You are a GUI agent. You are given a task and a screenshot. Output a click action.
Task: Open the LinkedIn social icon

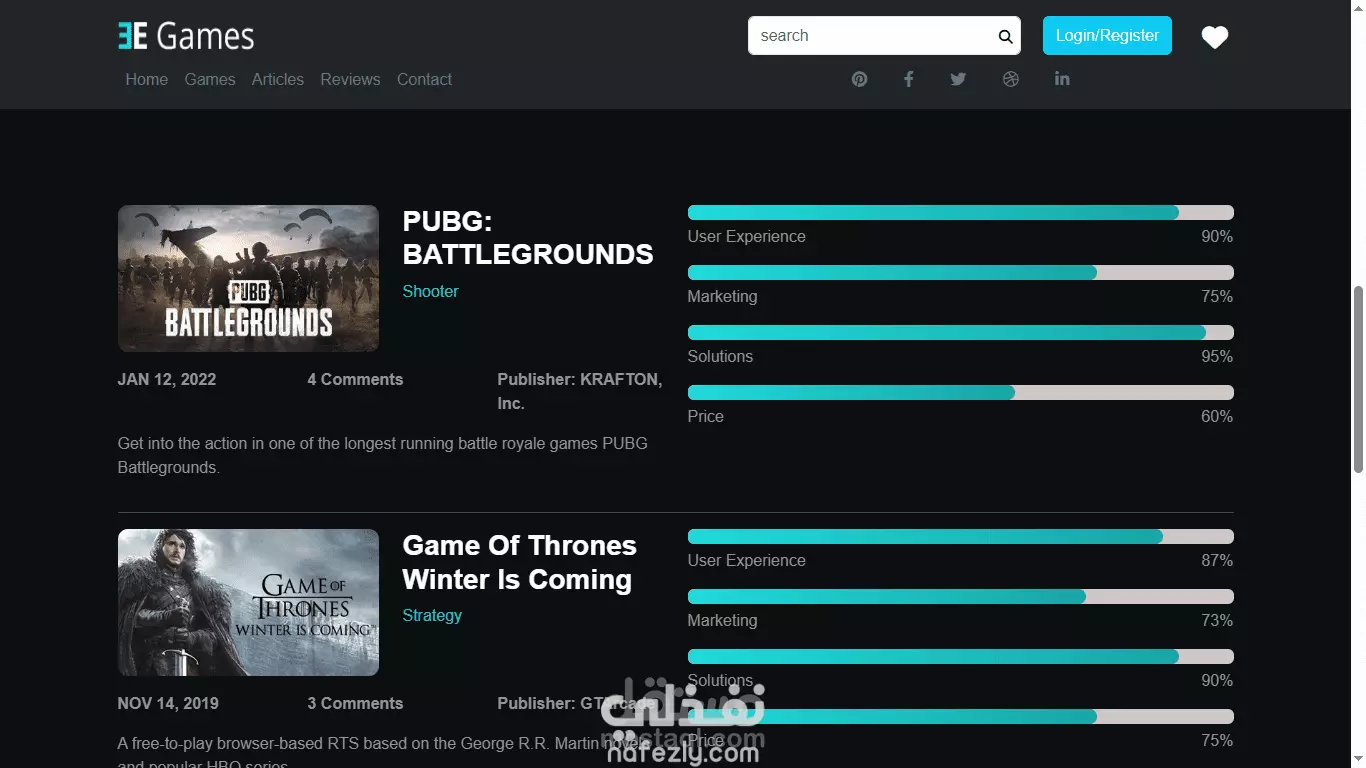coord(1062,79)
